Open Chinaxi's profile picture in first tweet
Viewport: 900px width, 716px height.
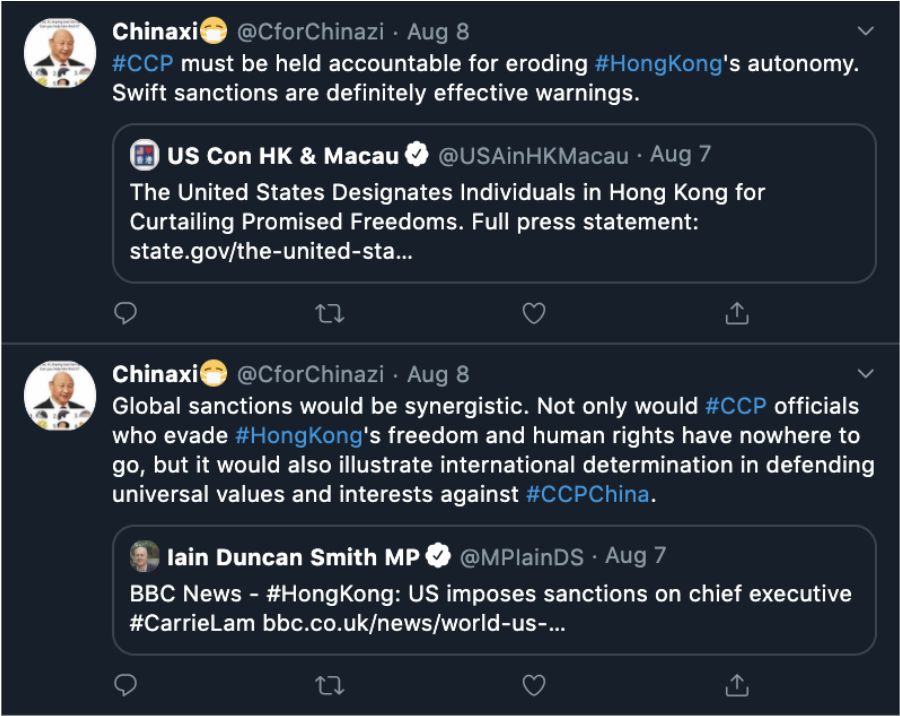tap(60, 53)
